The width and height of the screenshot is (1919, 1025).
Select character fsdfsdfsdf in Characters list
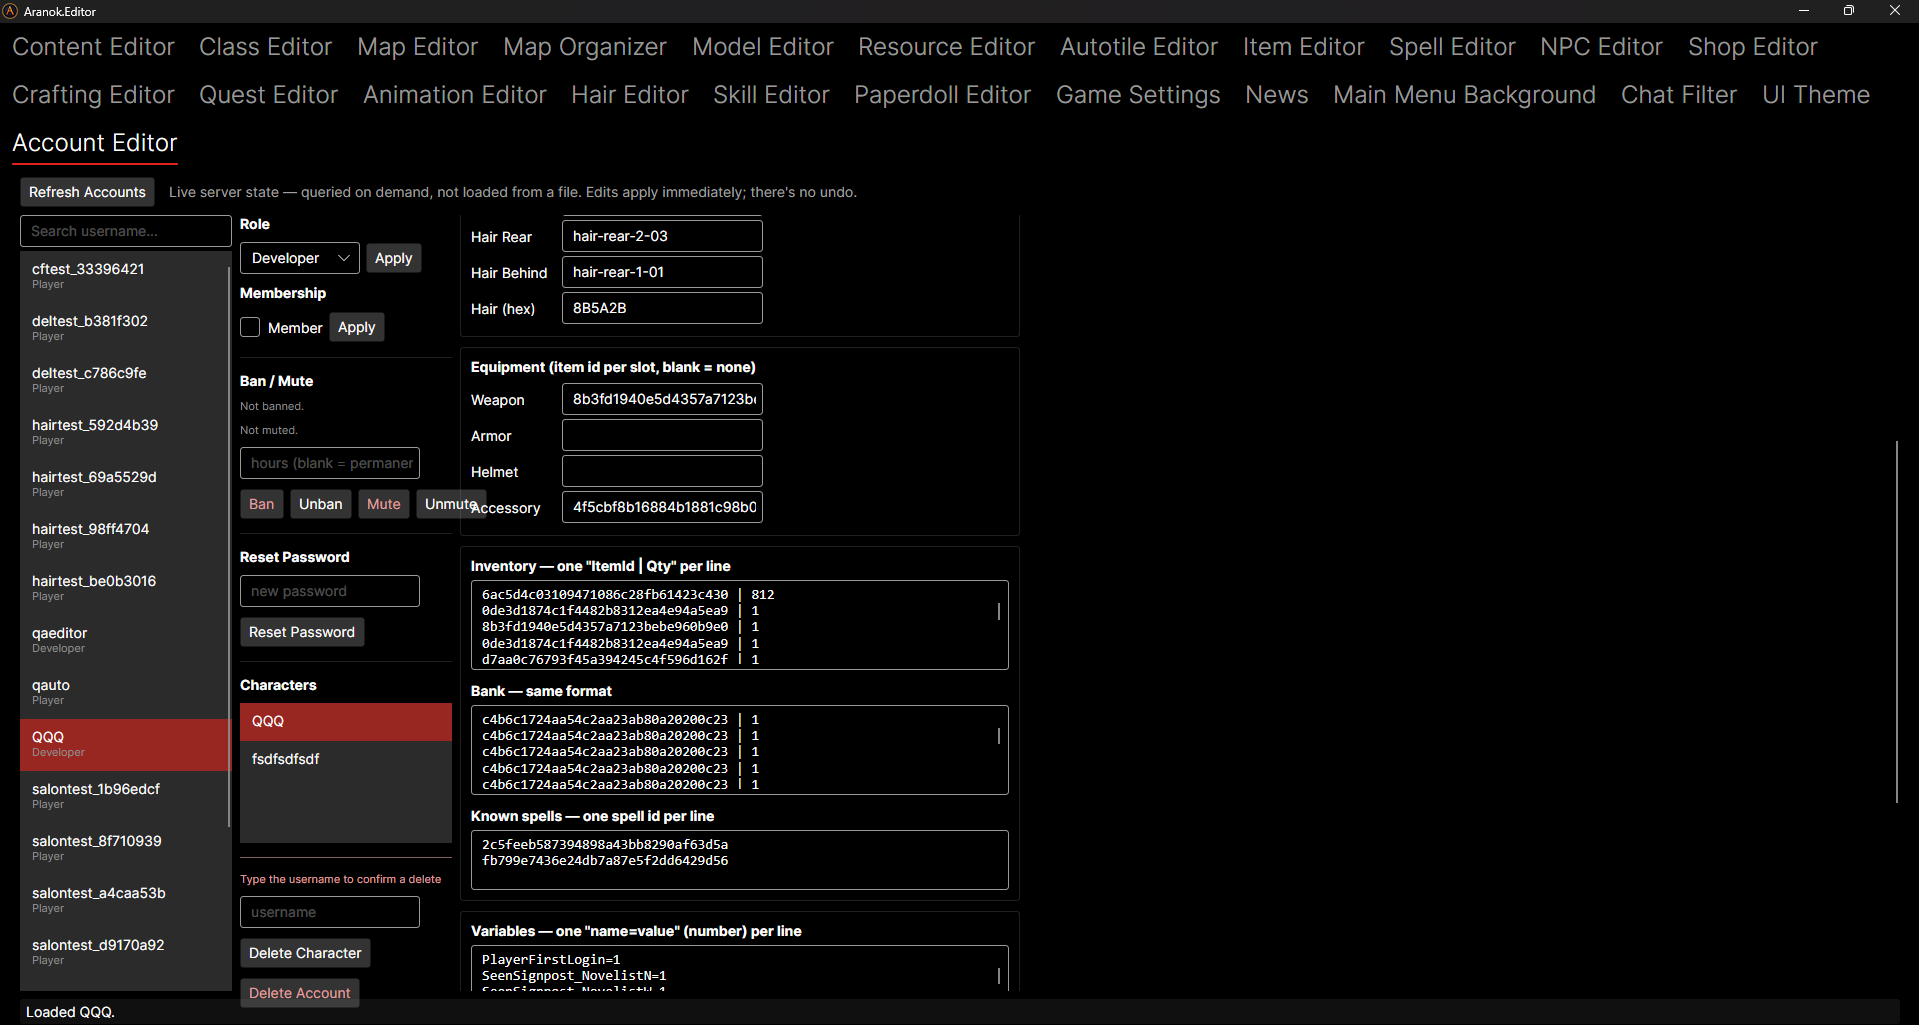point(345,759)
